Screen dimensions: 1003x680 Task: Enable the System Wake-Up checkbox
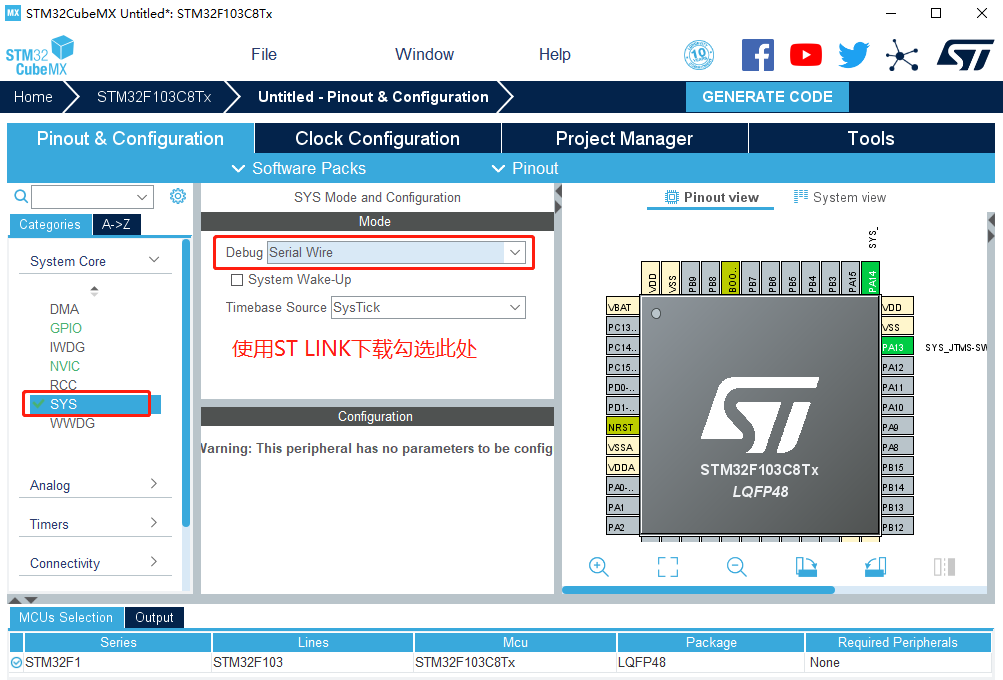[x=237, y=280]
